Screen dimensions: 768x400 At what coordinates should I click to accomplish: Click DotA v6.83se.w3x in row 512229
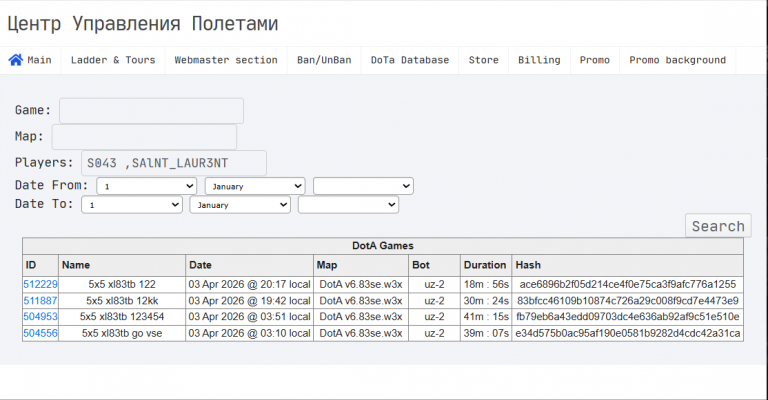361,284
